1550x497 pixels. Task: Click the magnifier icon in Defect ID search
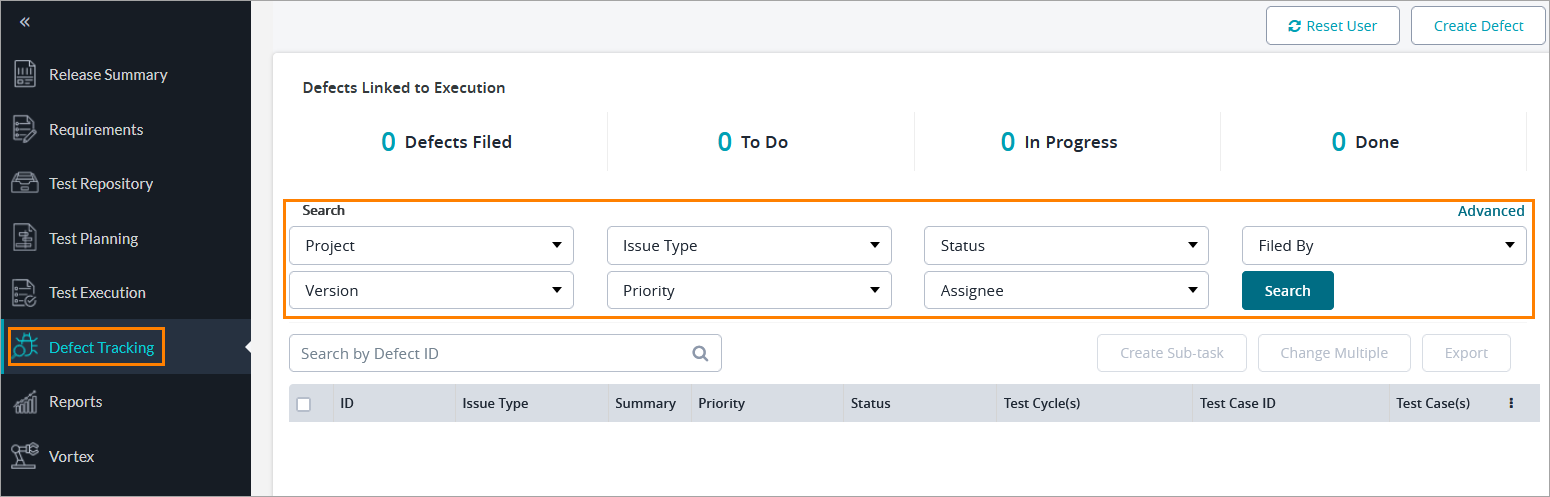point(700,353)
